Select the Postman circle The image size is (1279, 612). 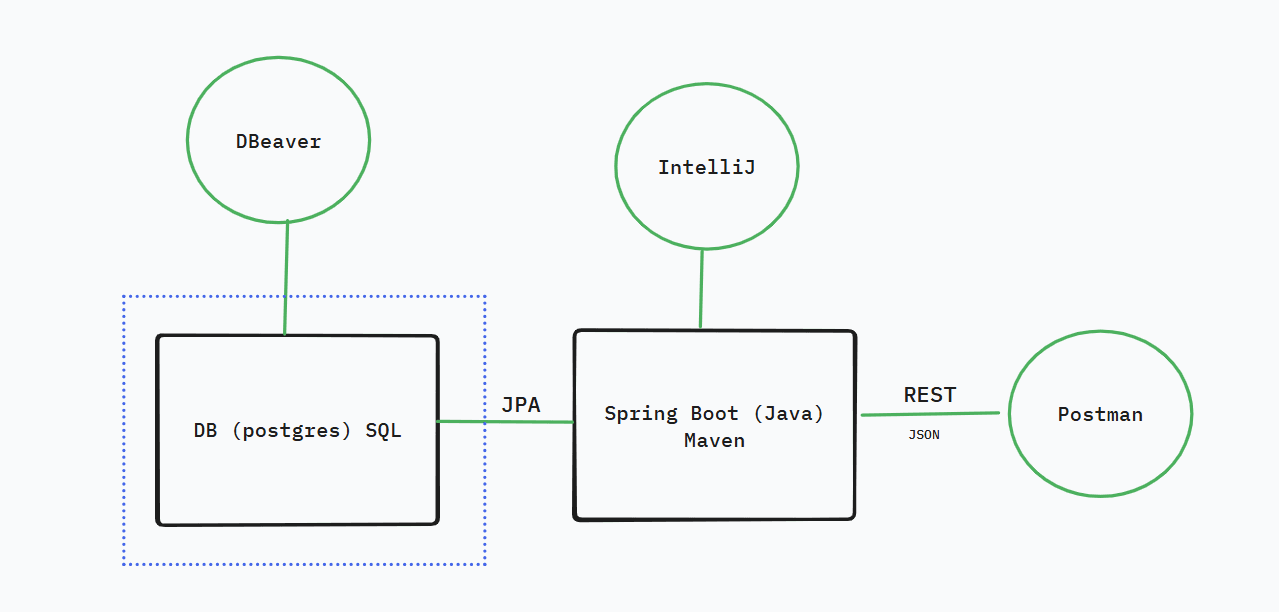(x=1100, y=413)
